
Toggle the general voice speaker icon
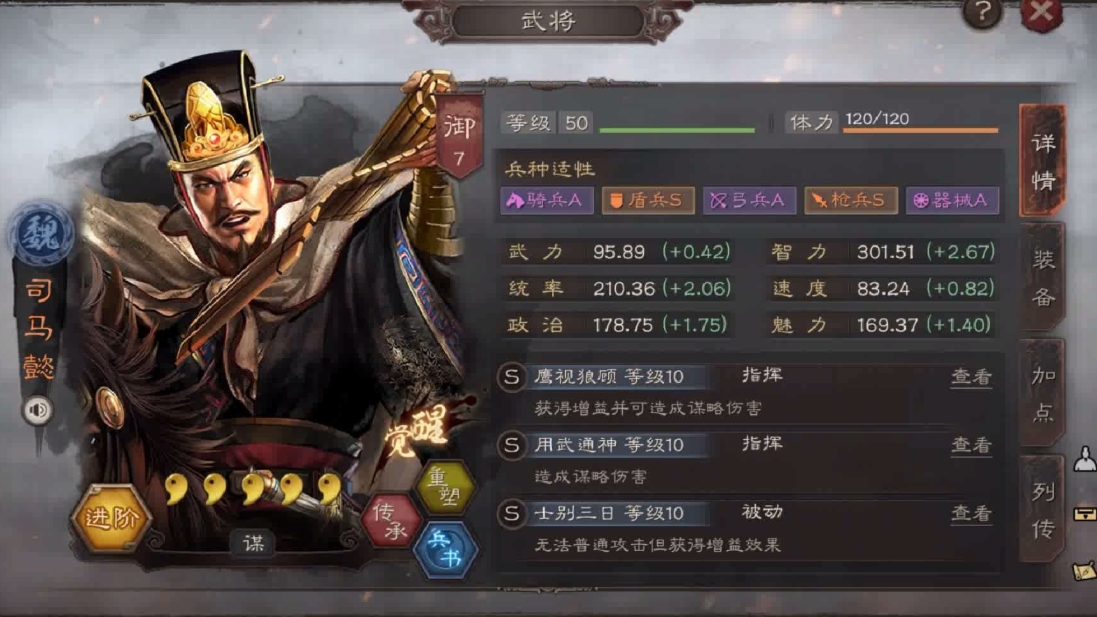38,410
